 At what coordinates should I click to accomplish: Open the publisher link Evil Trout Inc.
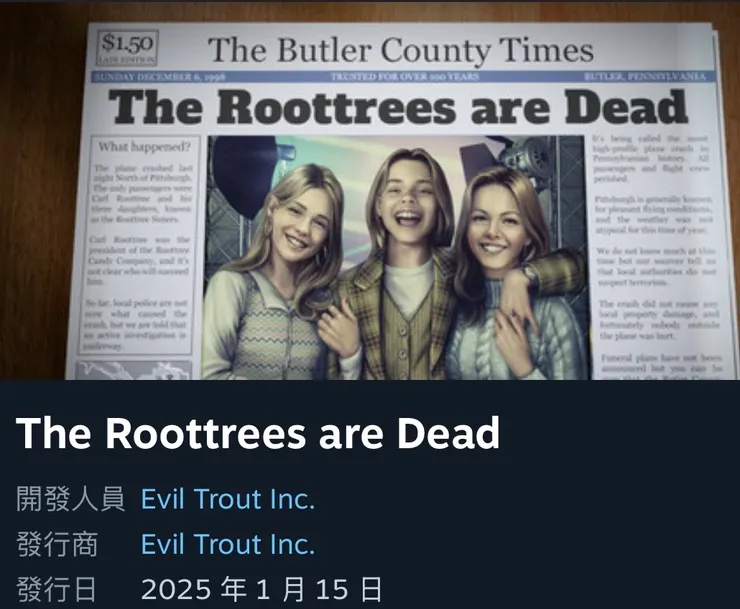coord(228,544)
